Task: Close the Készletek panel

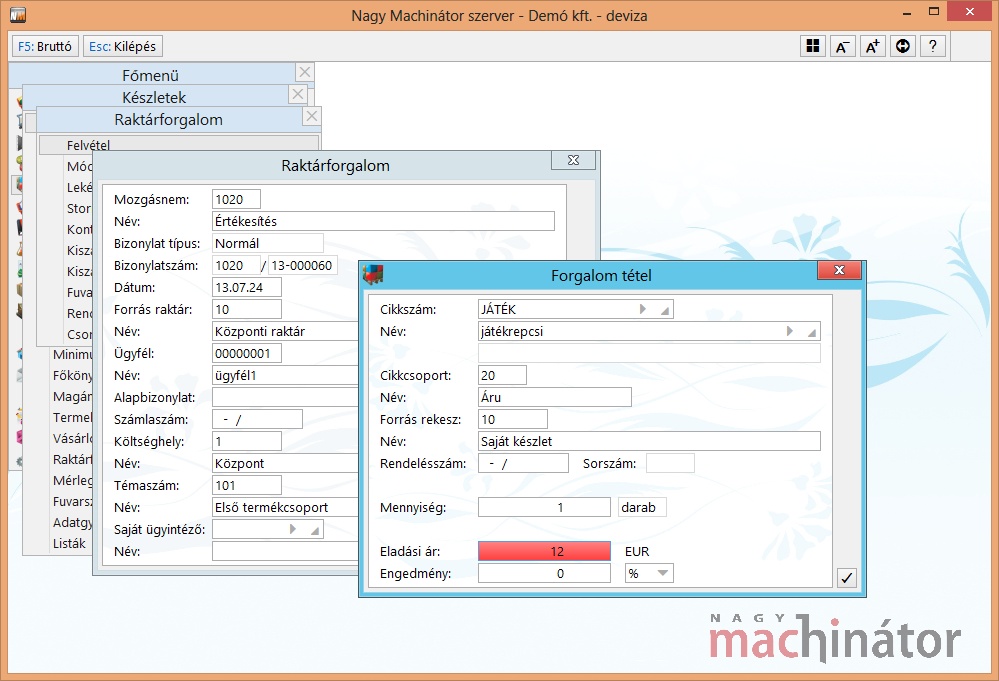Action: coord(298,94)
